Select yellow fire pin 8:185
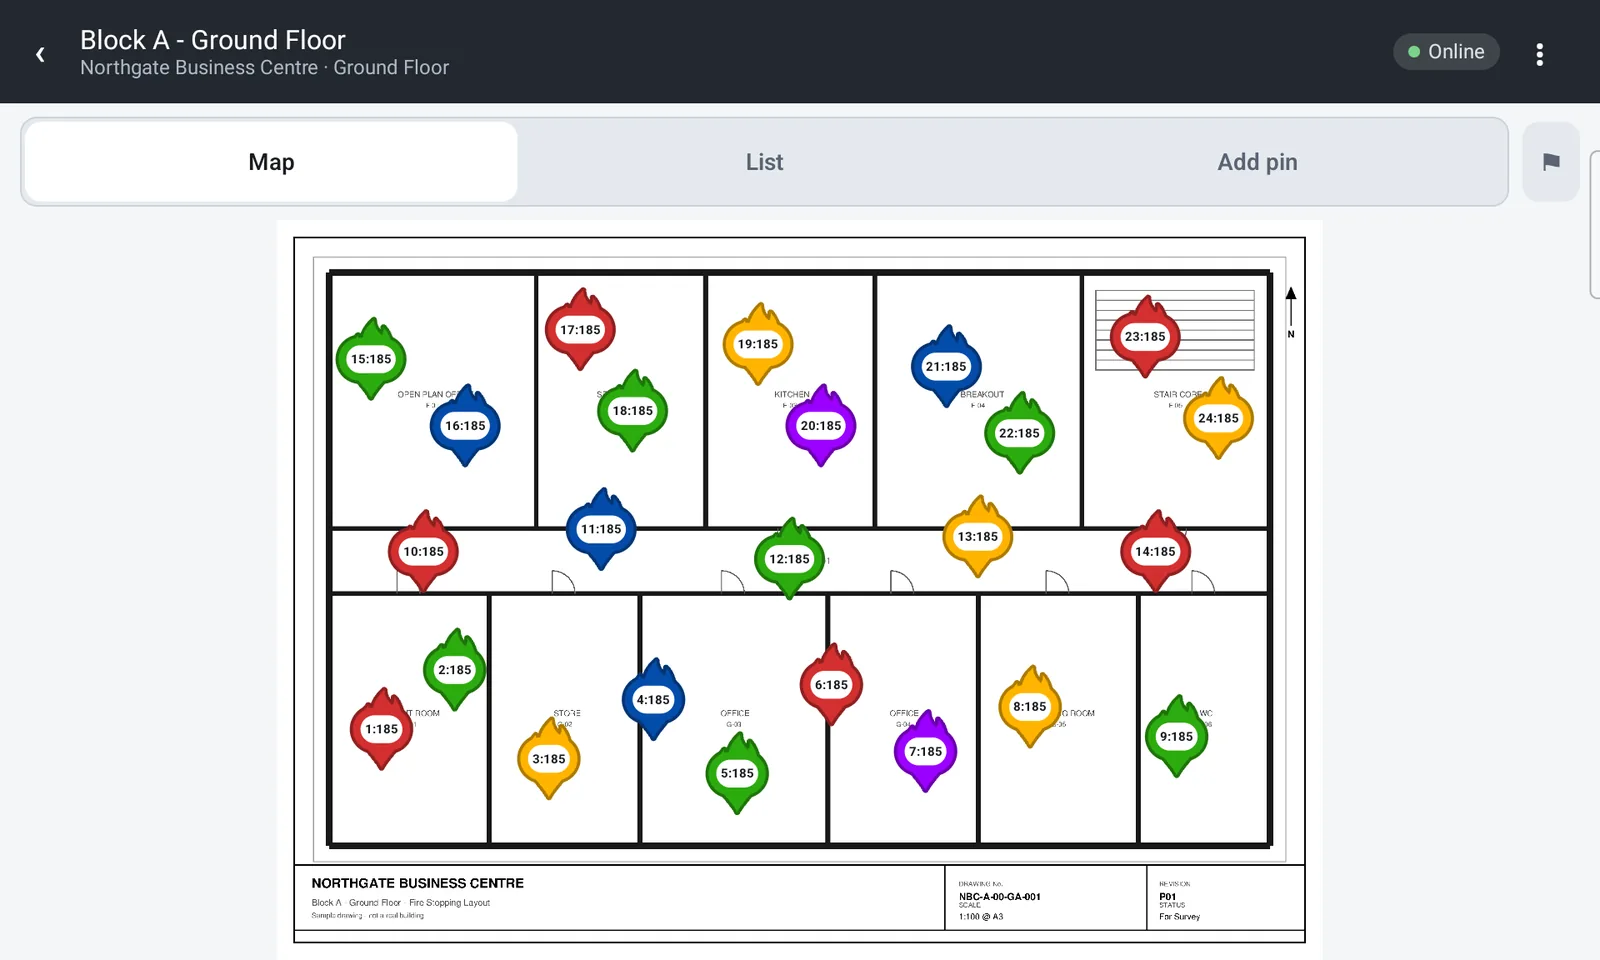 pyautogui.click(x=1030, y=707)
